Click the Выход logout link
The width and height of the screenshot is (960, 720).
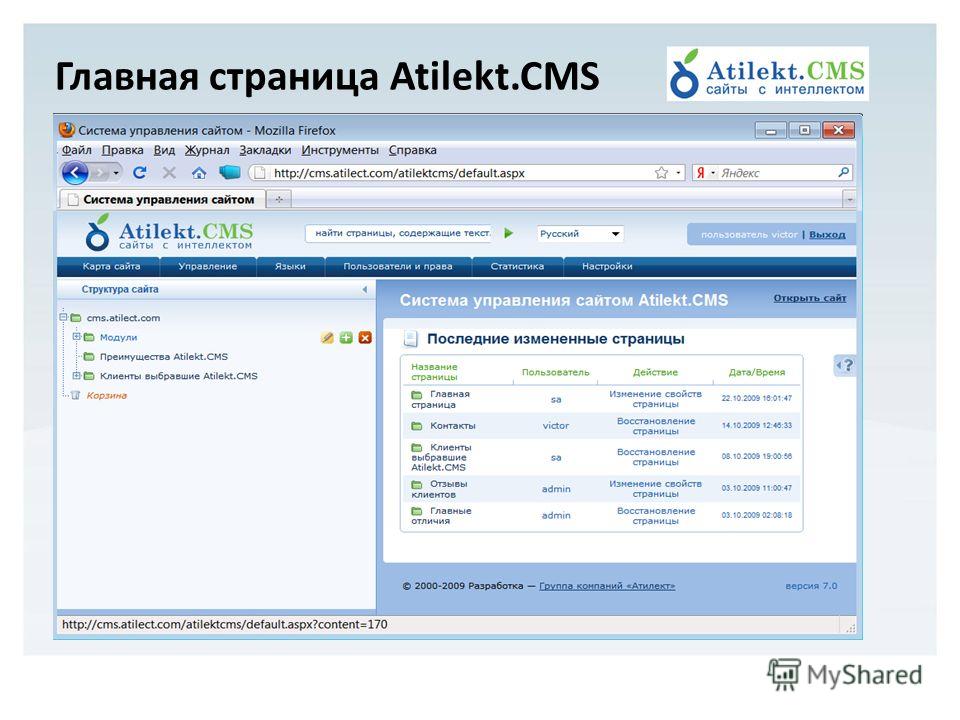click(x=827, y=234)
